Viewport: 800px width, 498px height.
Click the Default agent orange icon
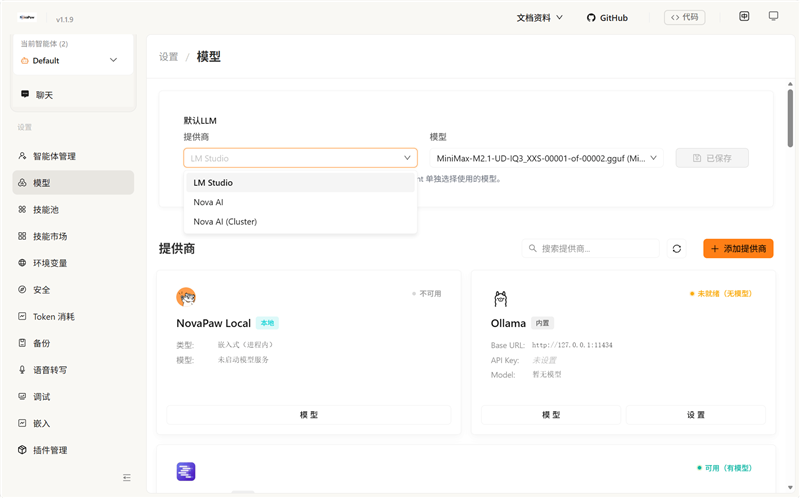pos(24,60)
